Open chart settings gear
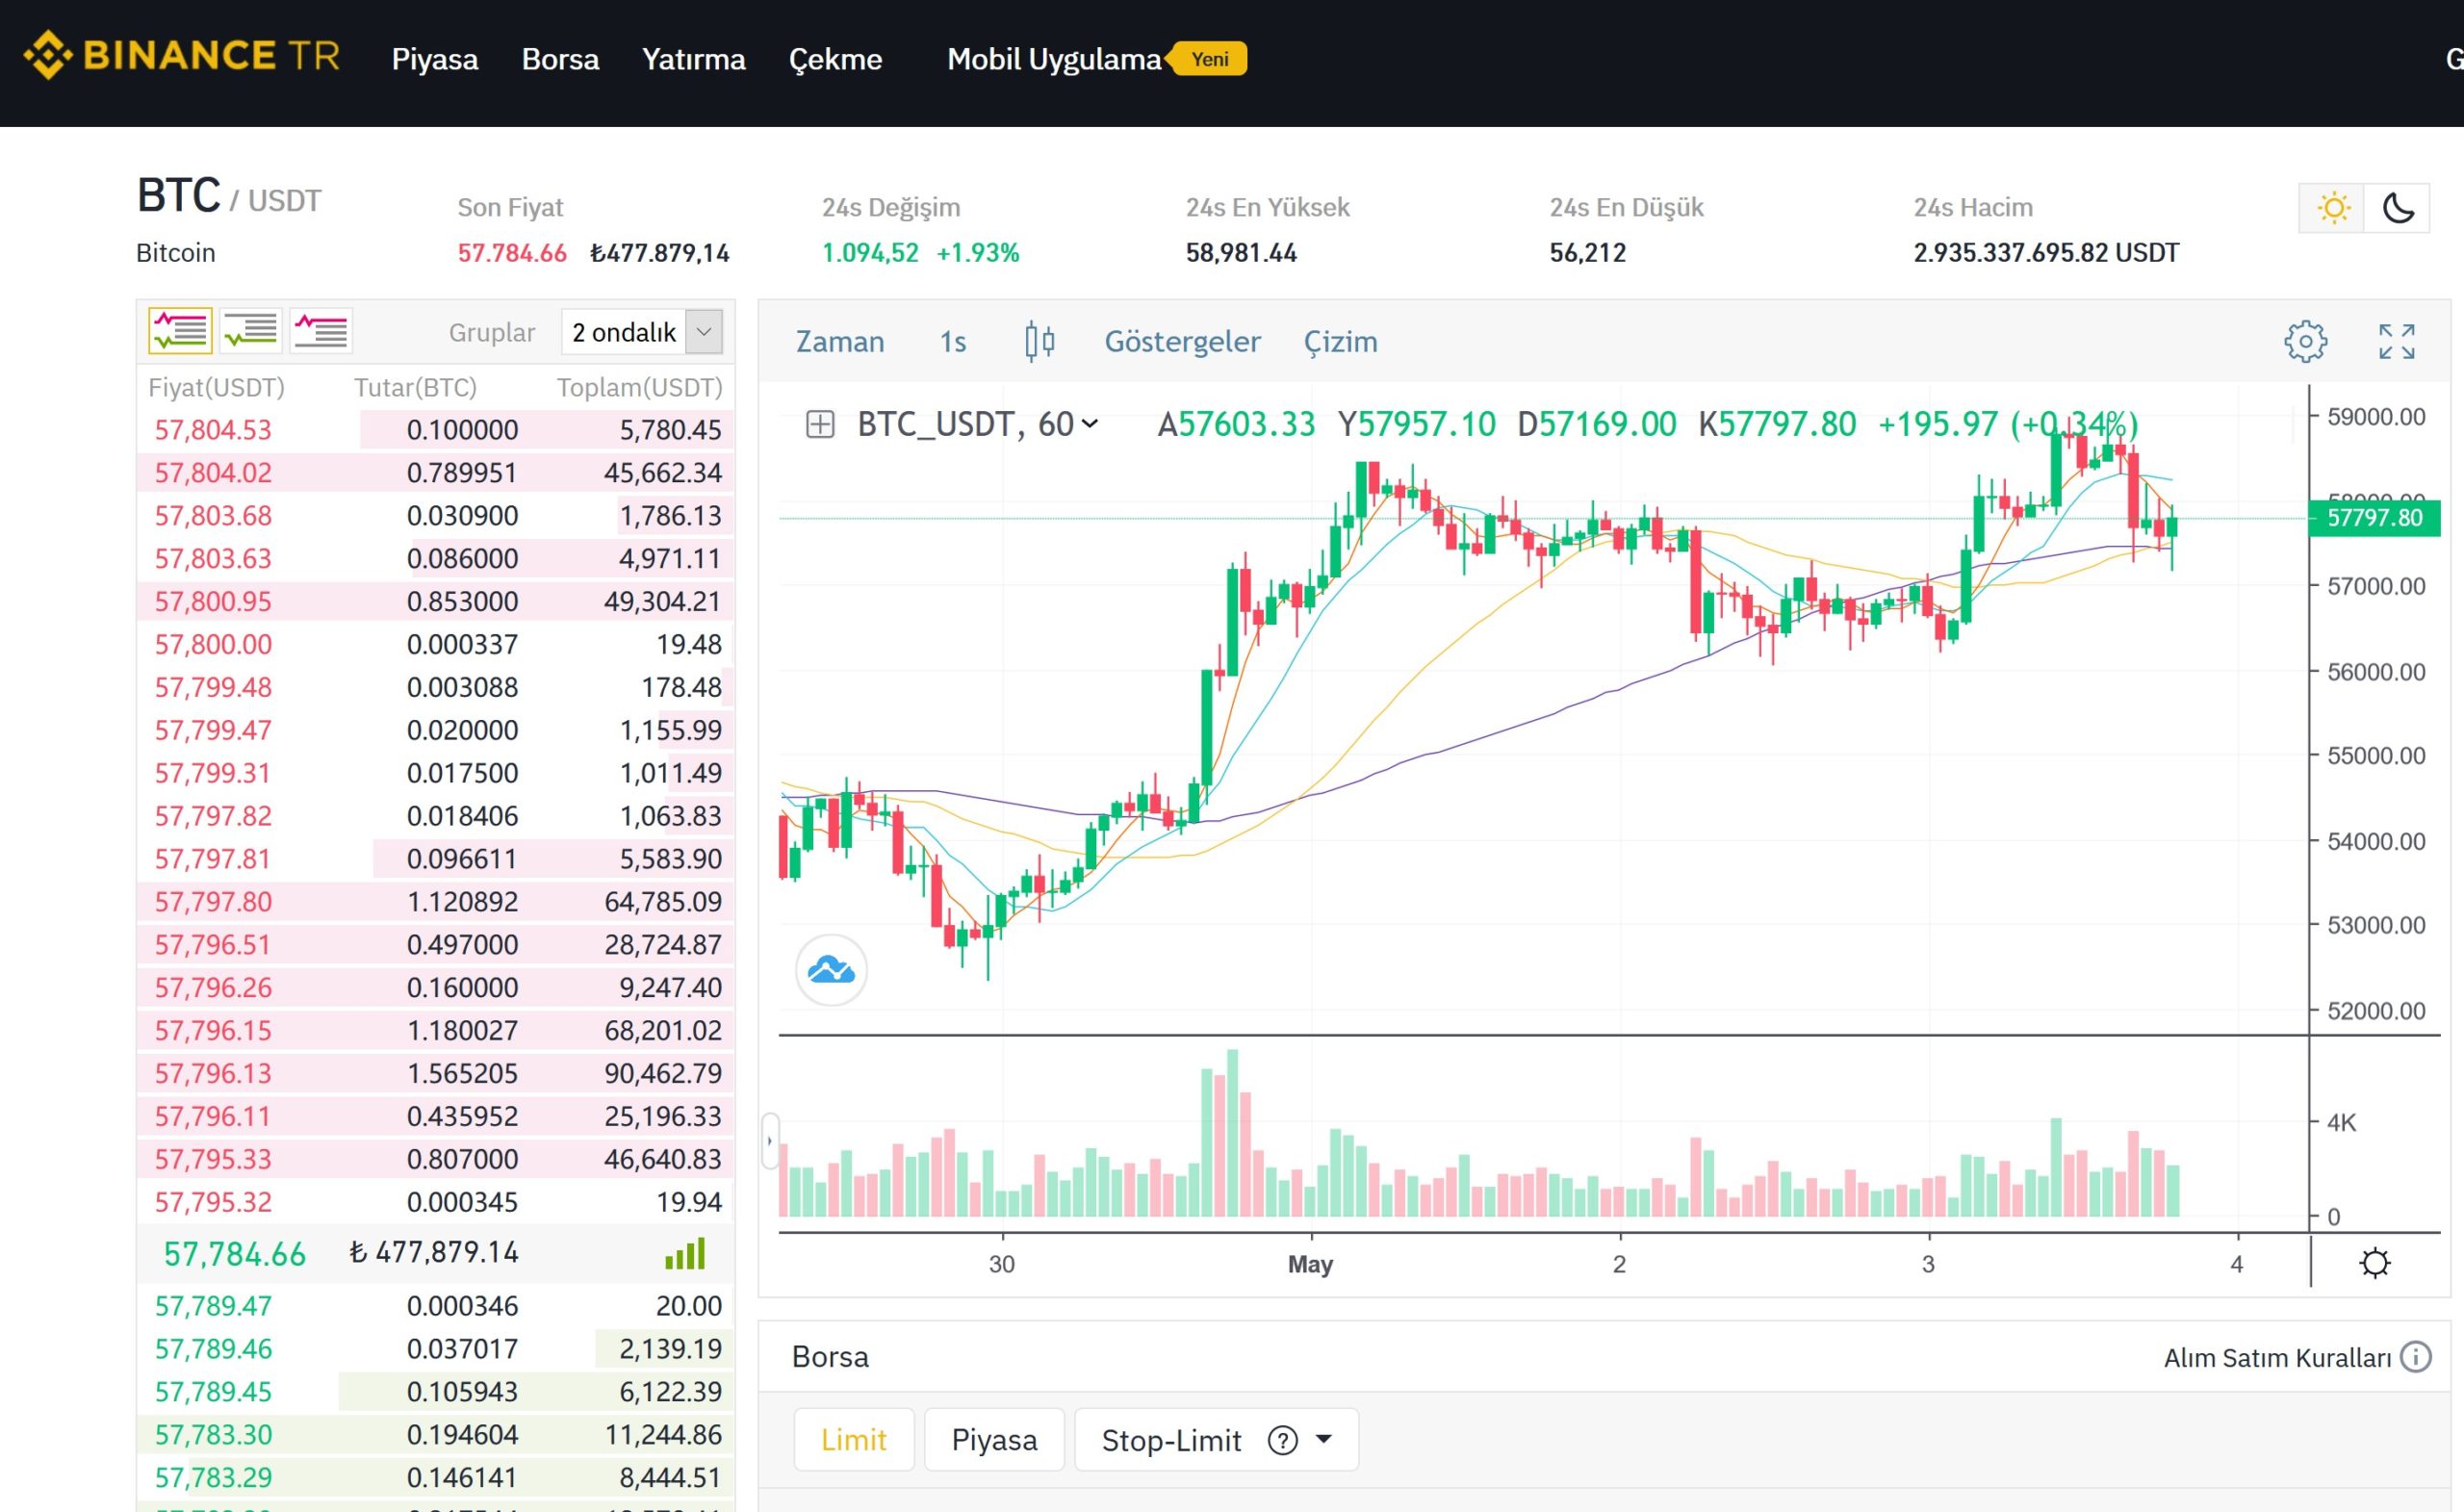This screenshot has width=2464, height=1512. click(2305, 341)
